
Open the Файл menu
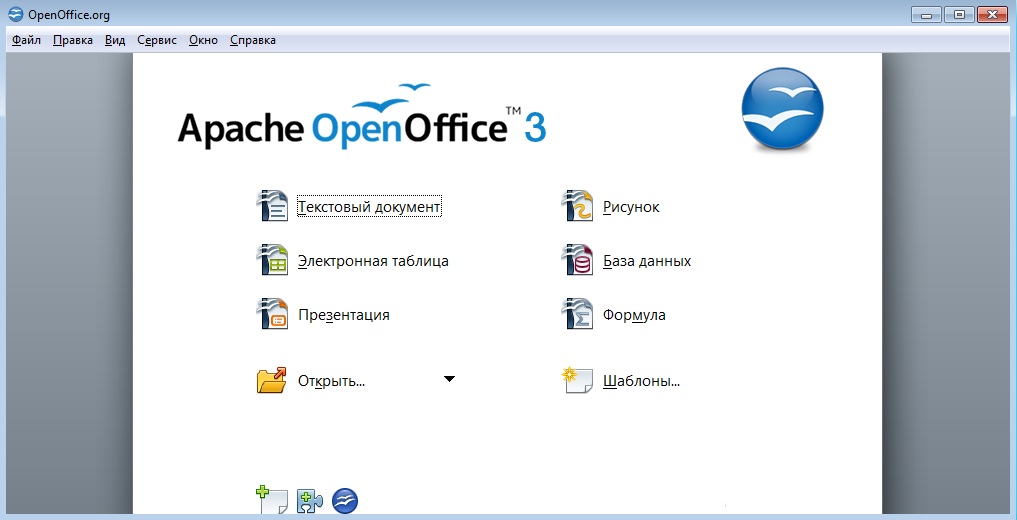[26, 40]
